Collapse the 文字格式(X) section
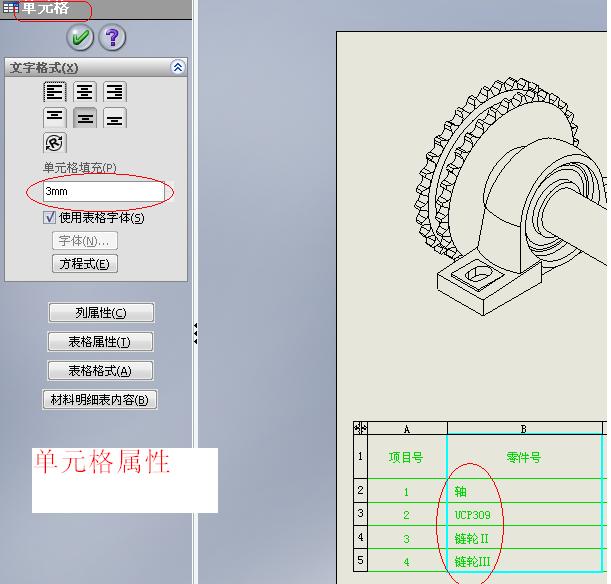 (178, 67)
